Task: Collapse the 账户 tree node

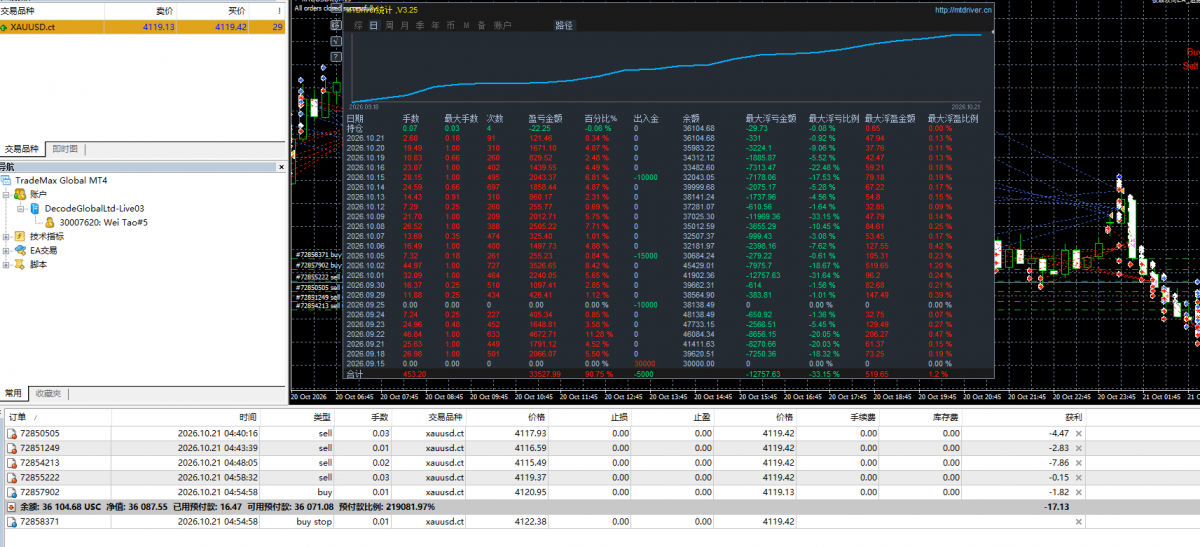Action: (x=7, y=194)
